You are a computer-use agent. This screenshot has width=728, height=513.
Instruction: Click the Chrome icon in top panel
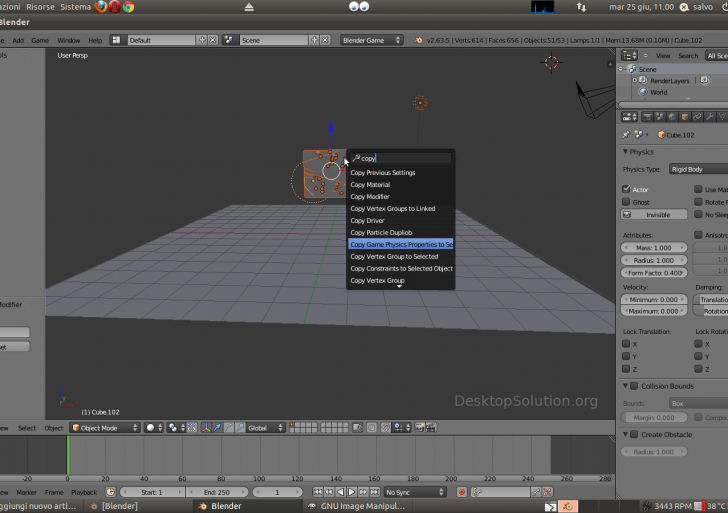click(x=129, y=6)
